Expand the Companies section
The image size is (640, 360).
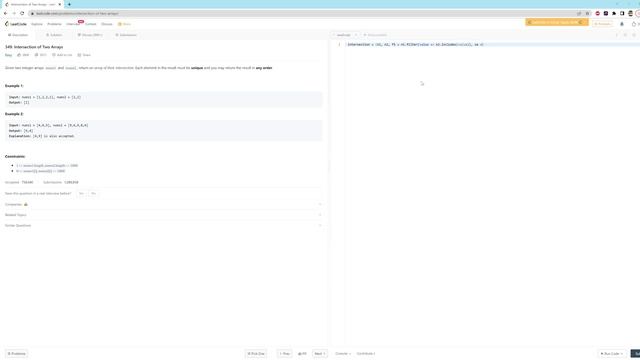[163, 204]
